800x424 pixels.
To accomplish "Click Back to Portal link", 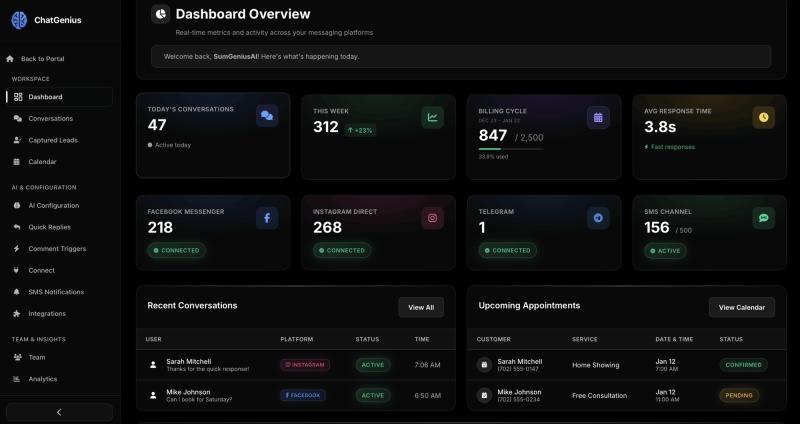I will click(x=42, y=59).
